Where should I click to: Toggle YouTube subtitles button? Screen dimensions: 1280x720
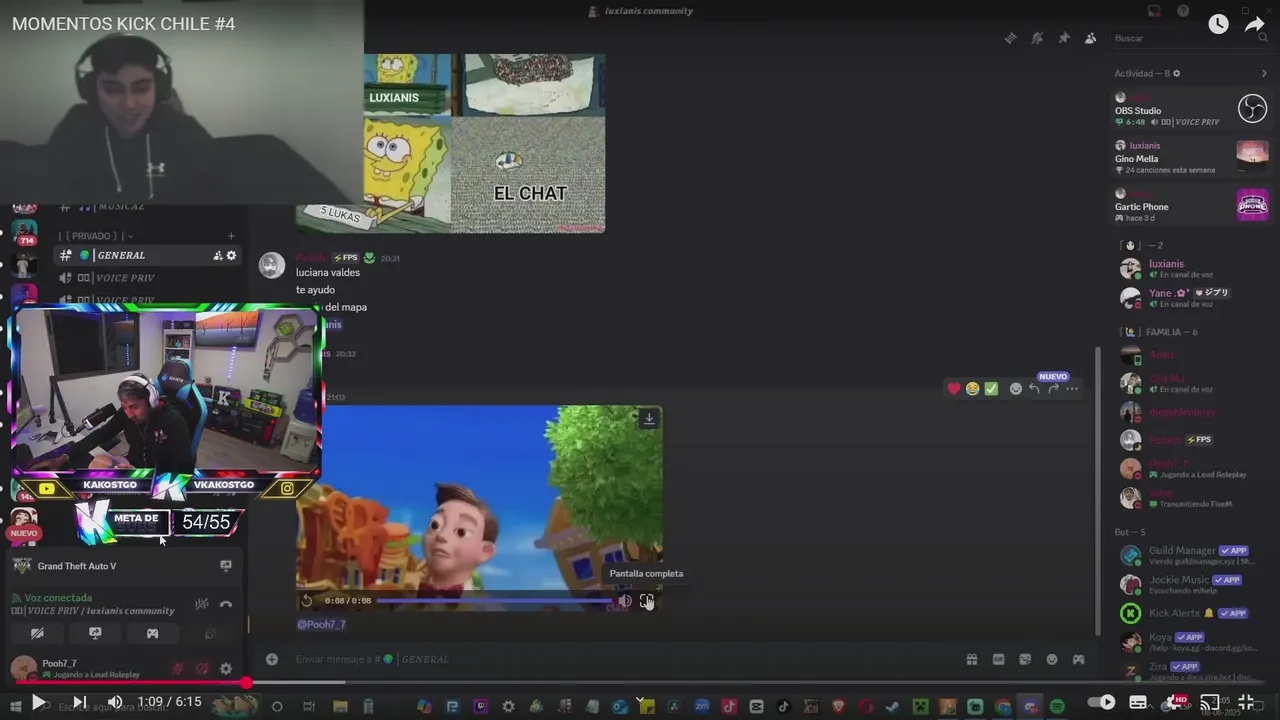point(1138,702)
